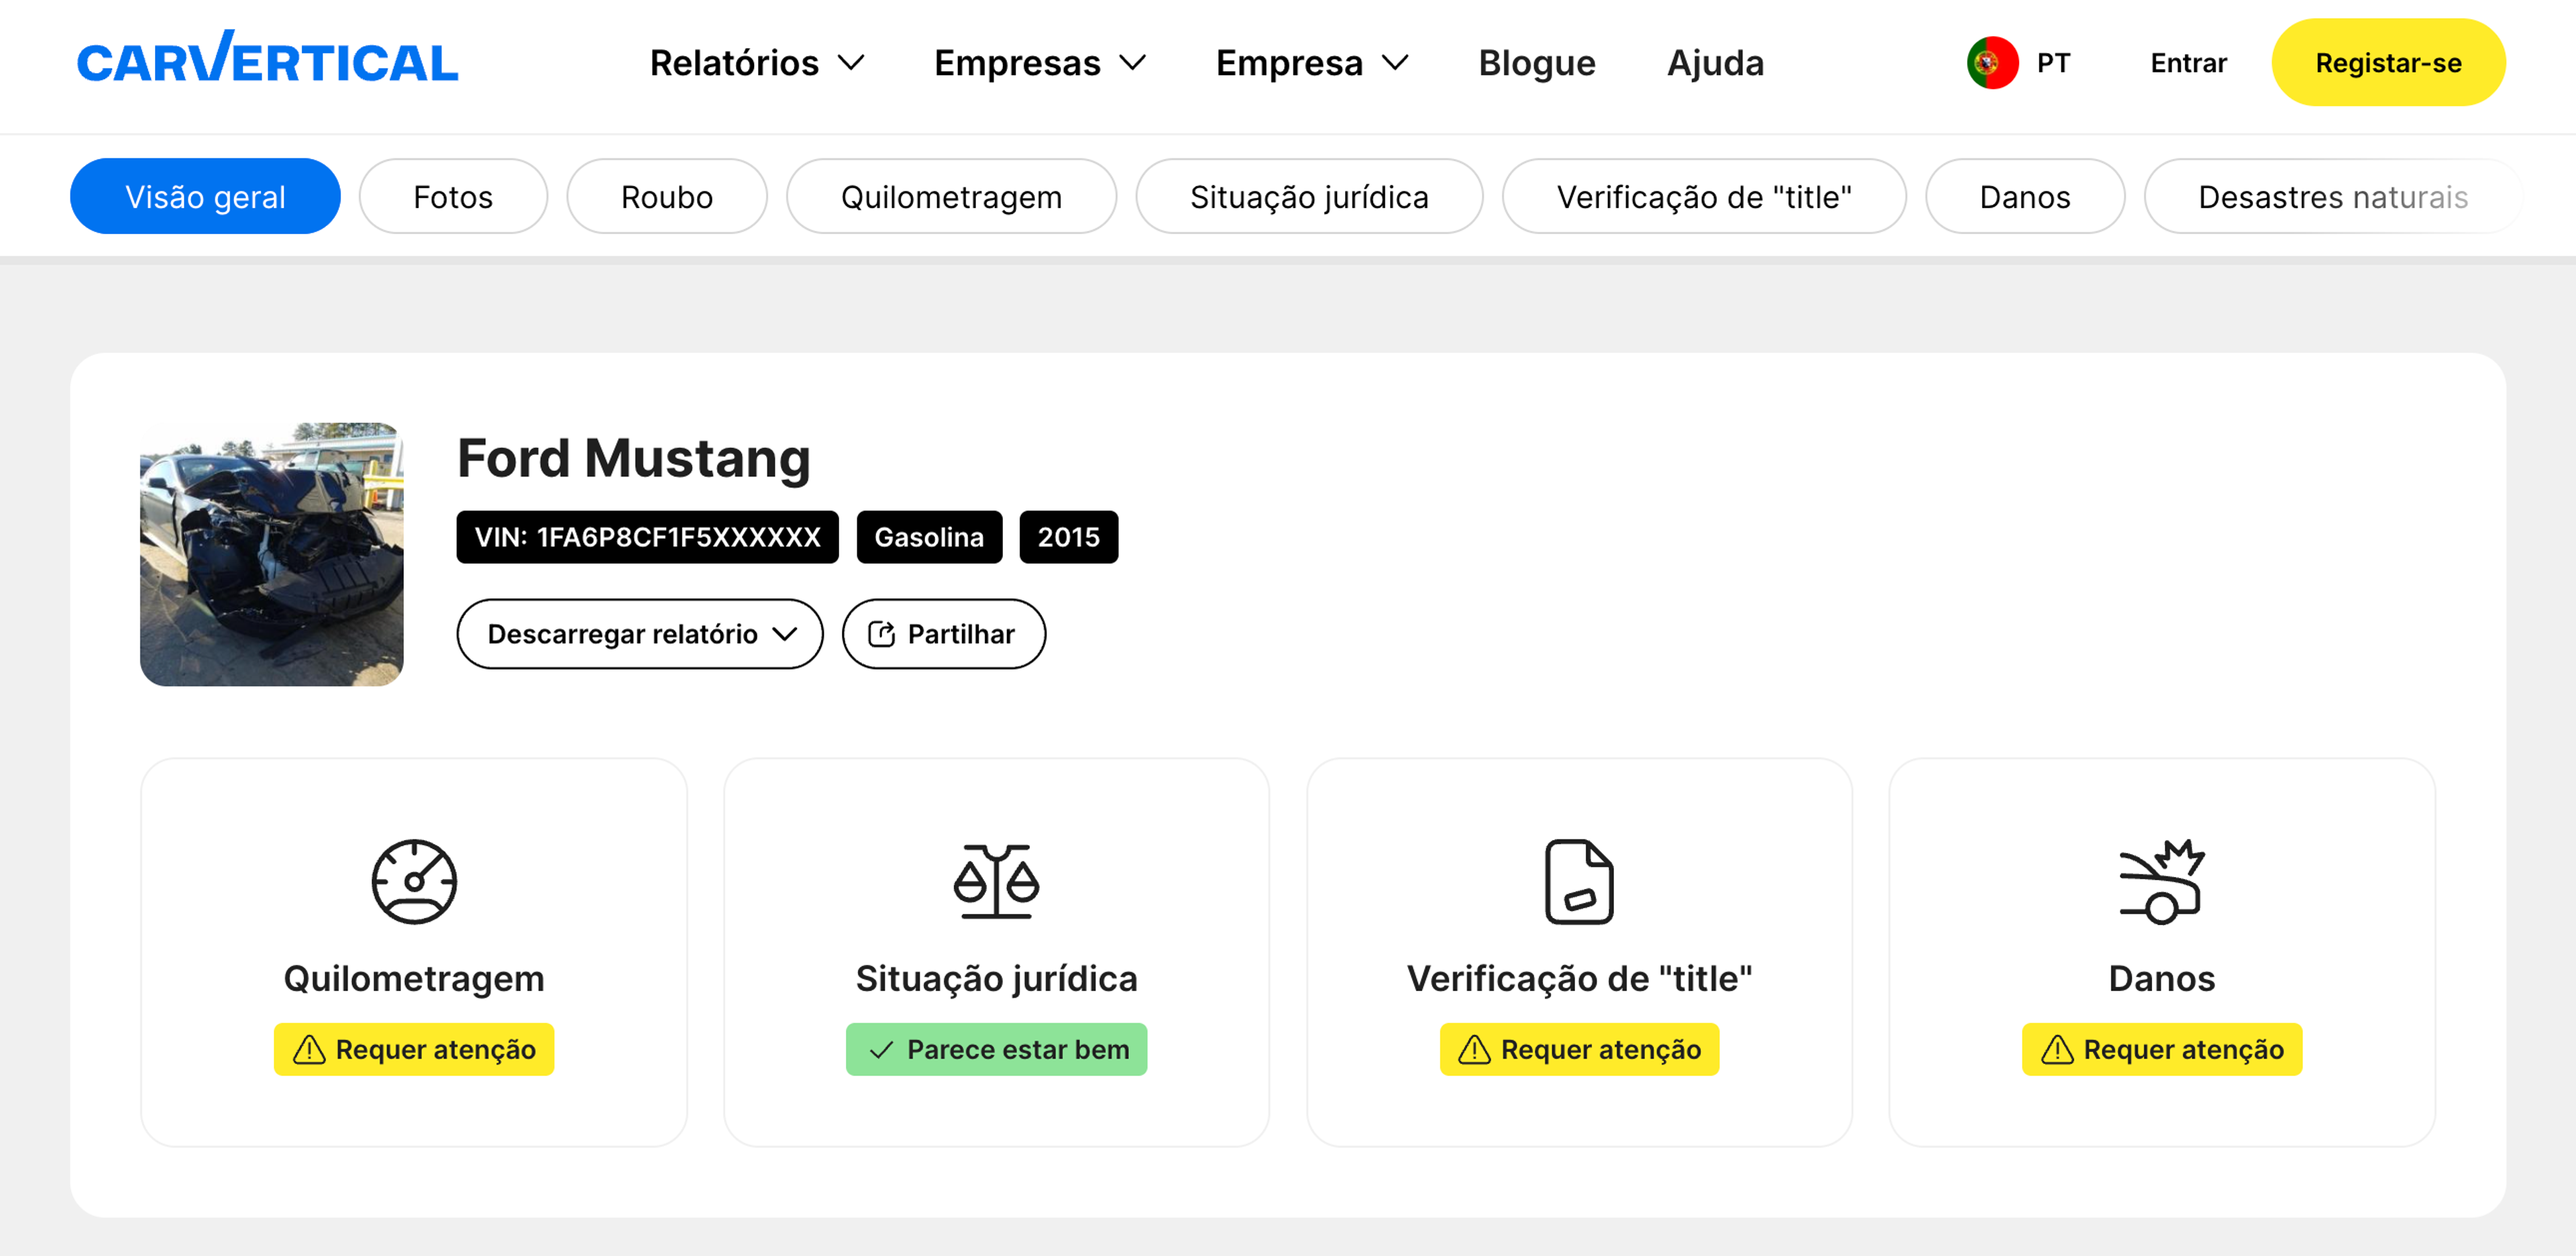The height and width of the screenshot is (1256, 2576).
Task: Click the Ford Mustang heading
Action: (x=633, y=458)
